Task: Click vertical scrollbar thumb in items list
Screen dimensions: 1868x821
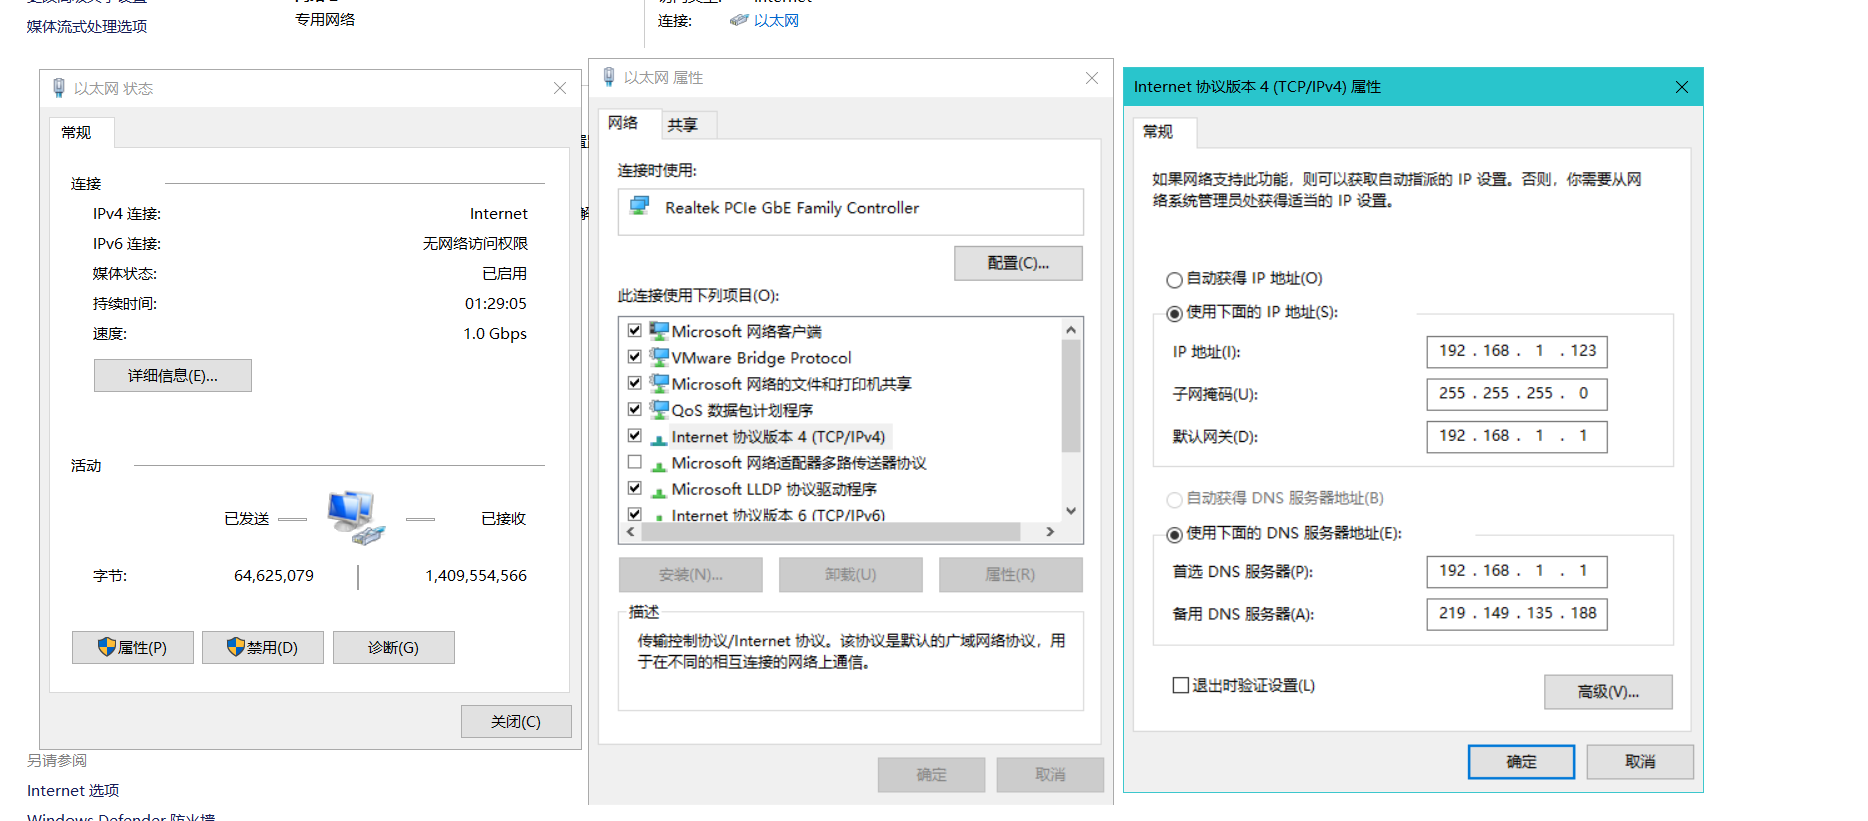Action: point(1071,396)
